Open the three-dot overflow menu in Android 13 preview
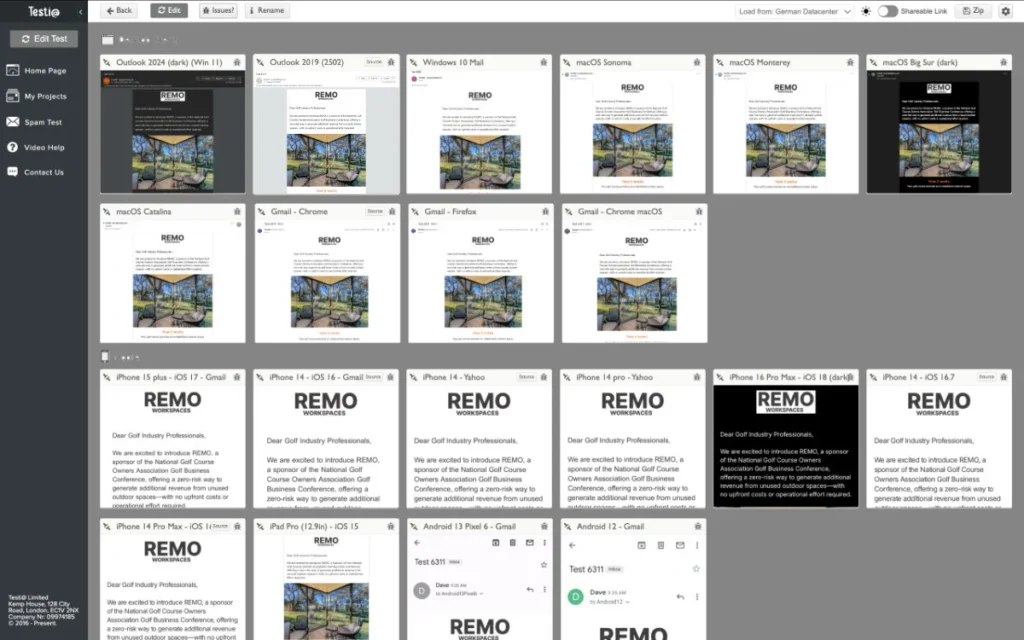This screenshot has width=1024, height=640. pos(545,543)
